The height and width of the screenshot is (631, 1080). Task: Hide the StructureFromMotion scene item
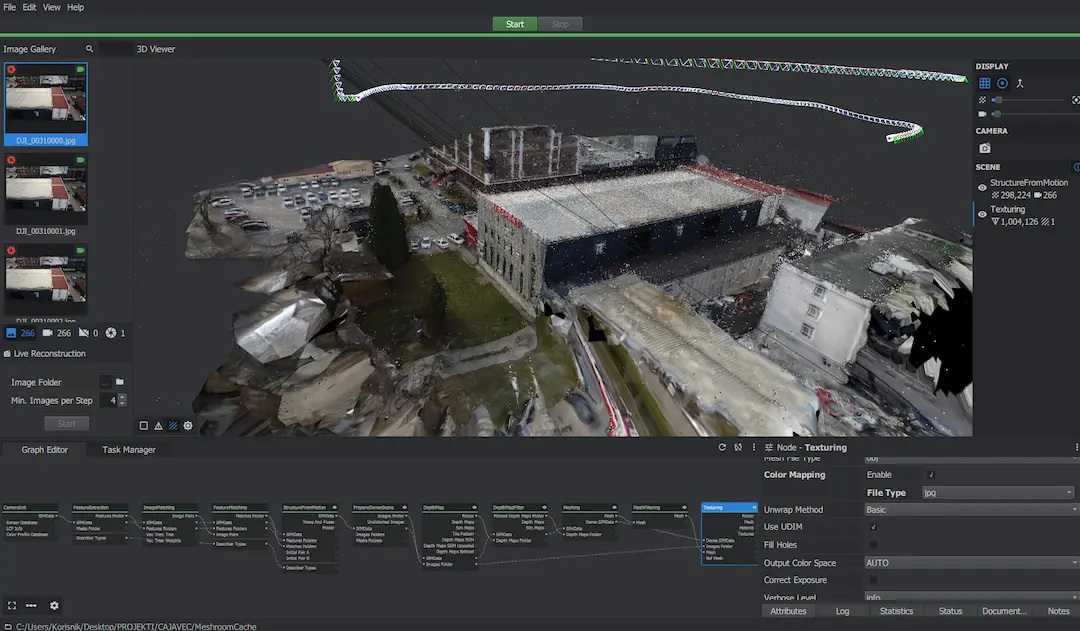click(982, 187)
